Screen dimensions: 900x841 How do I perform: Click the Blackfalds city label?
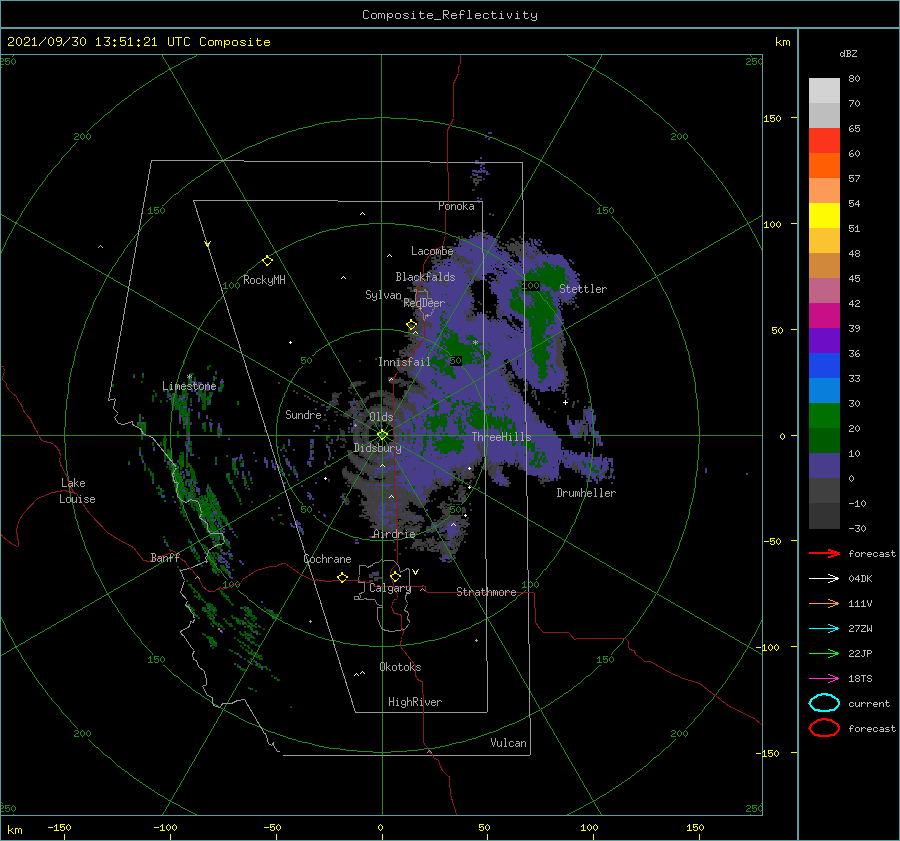[425, 277]
